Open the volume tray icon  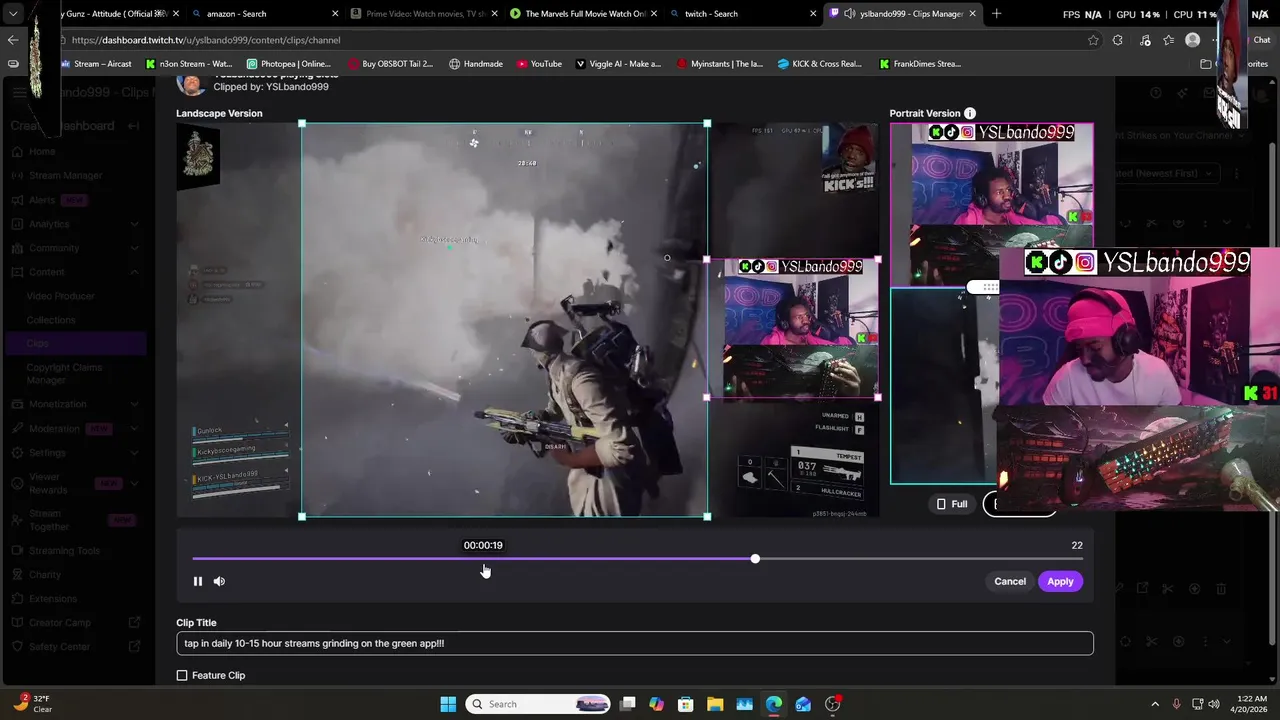[1216, 704]
